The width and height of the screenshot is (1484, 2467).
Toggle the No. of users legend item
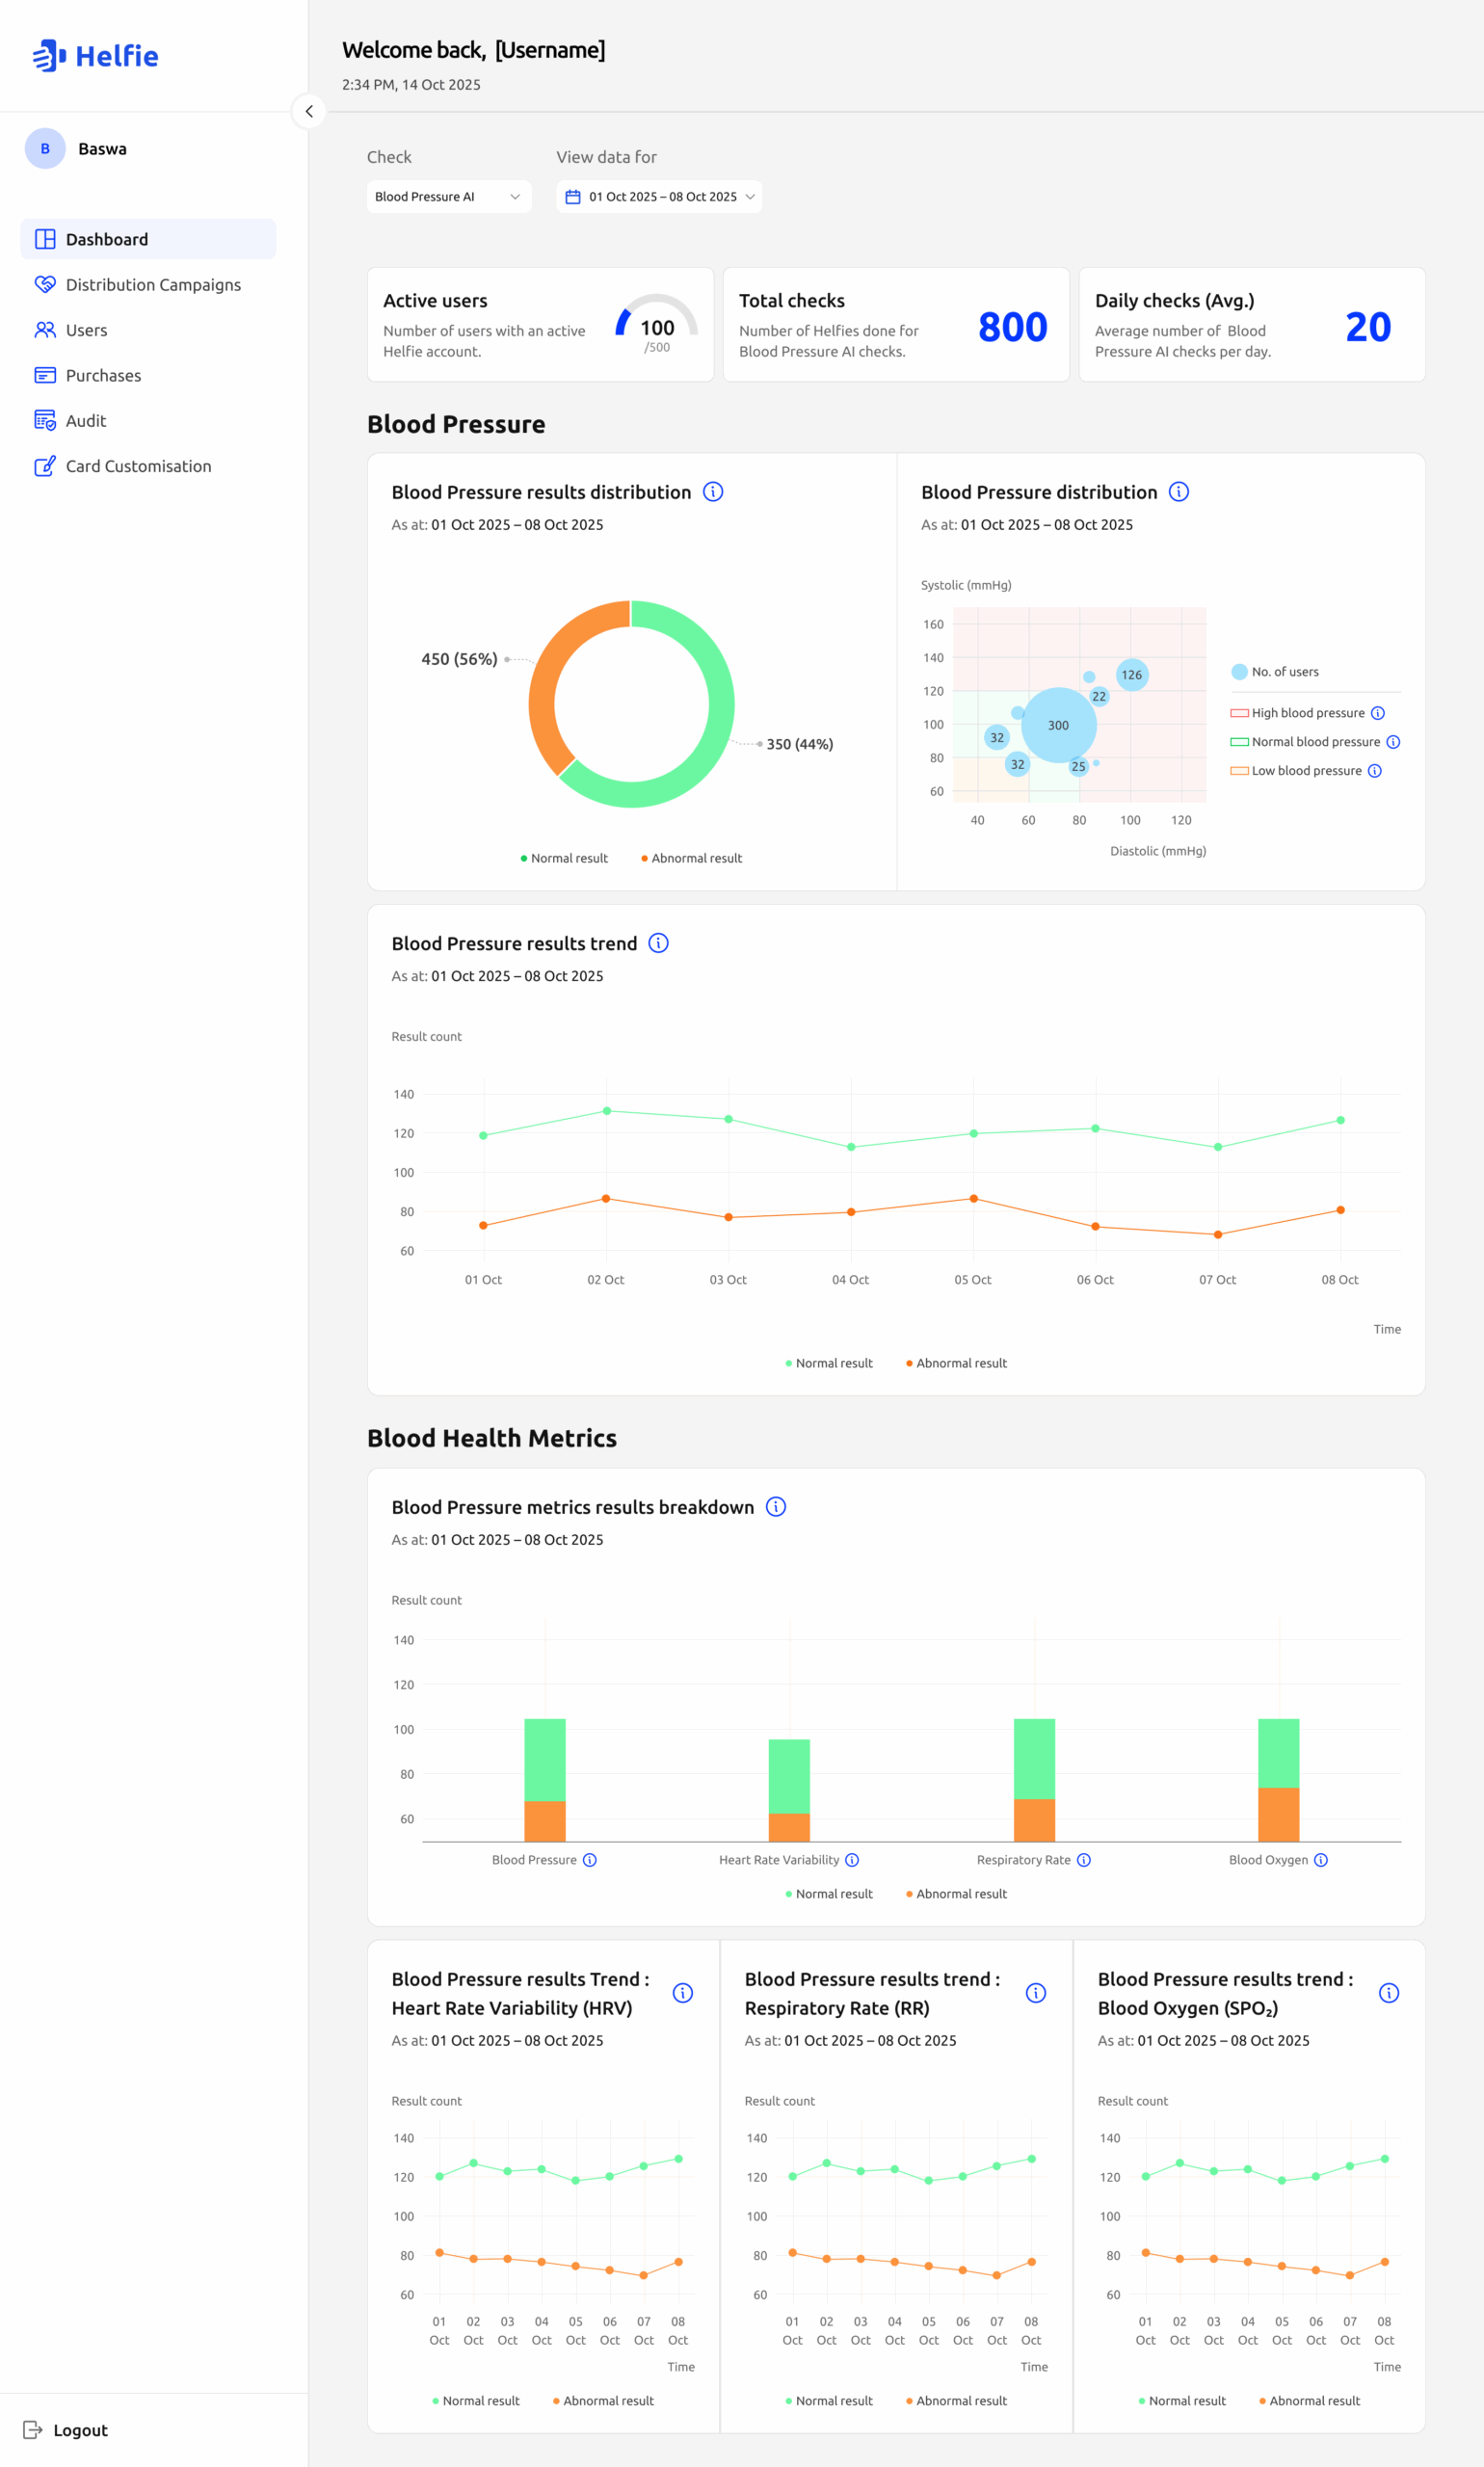pyautogui.click(x=1275, y=672)
